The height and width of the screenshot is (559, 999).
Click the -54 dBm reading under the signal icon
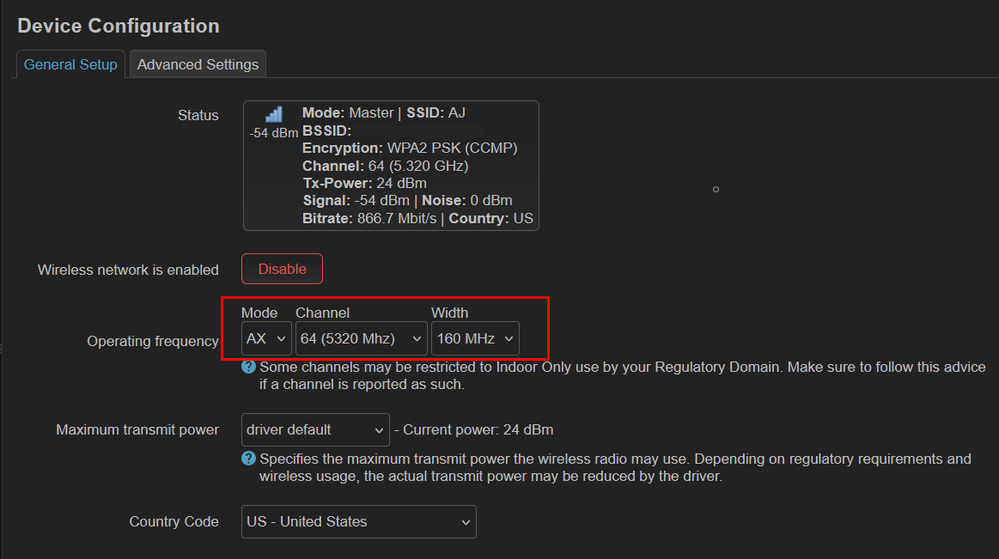point(274,133)
